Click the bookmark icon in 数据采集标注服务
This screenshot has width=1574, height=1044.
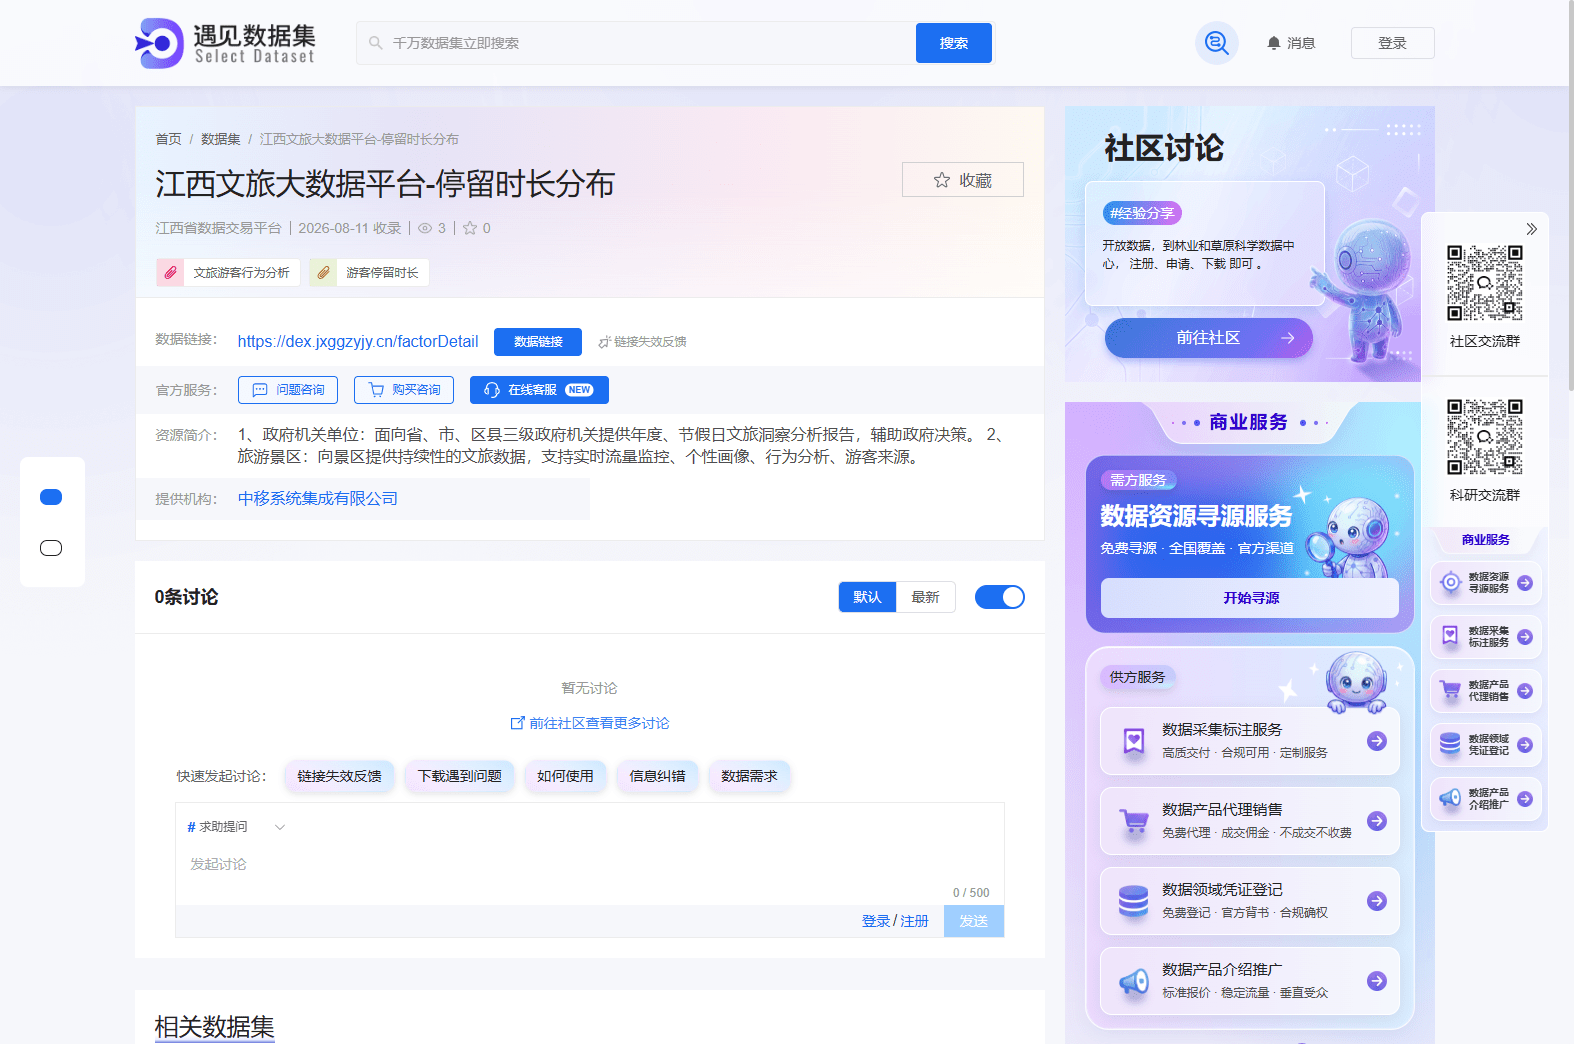1134,741
